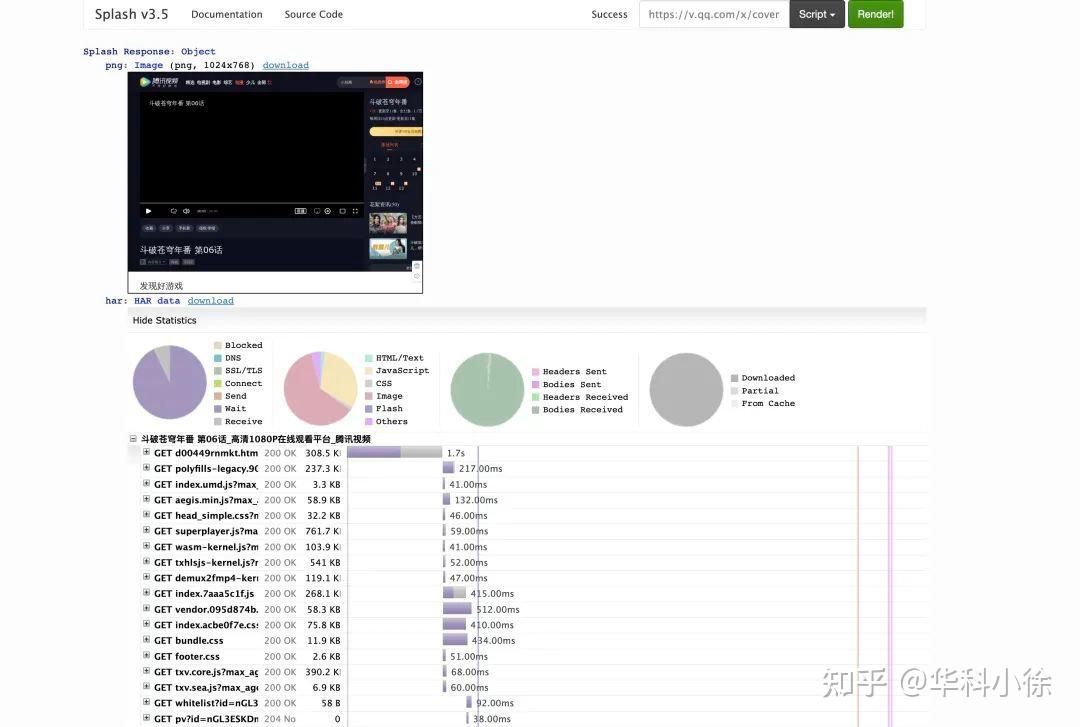Expand GET superplayer.js request row
Viewport: 1080px width, 727px height.
pyautogui.click(x=146, y=531)
